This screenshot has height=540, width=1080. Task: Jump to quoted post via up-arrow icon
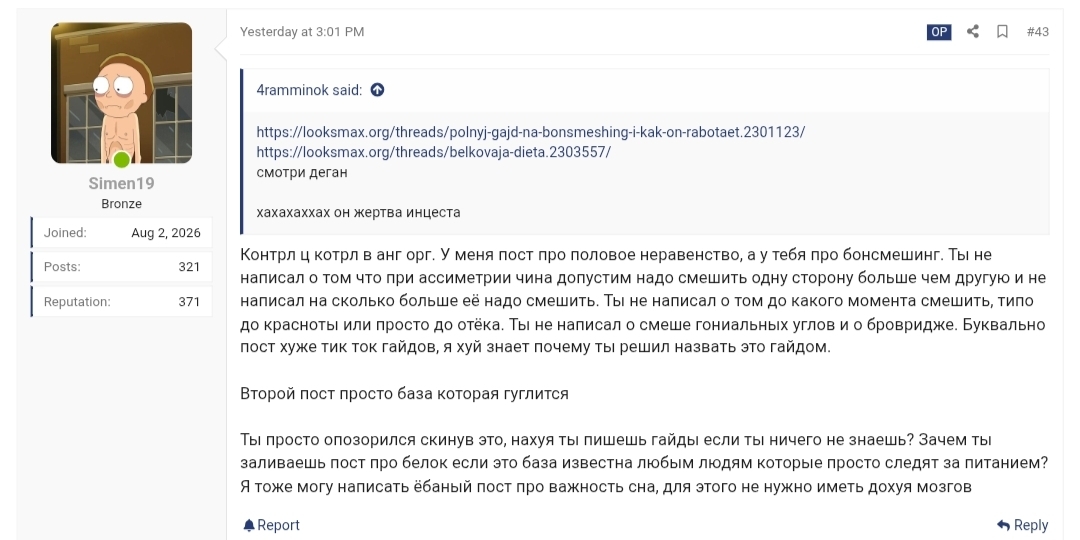click(377, 90)
